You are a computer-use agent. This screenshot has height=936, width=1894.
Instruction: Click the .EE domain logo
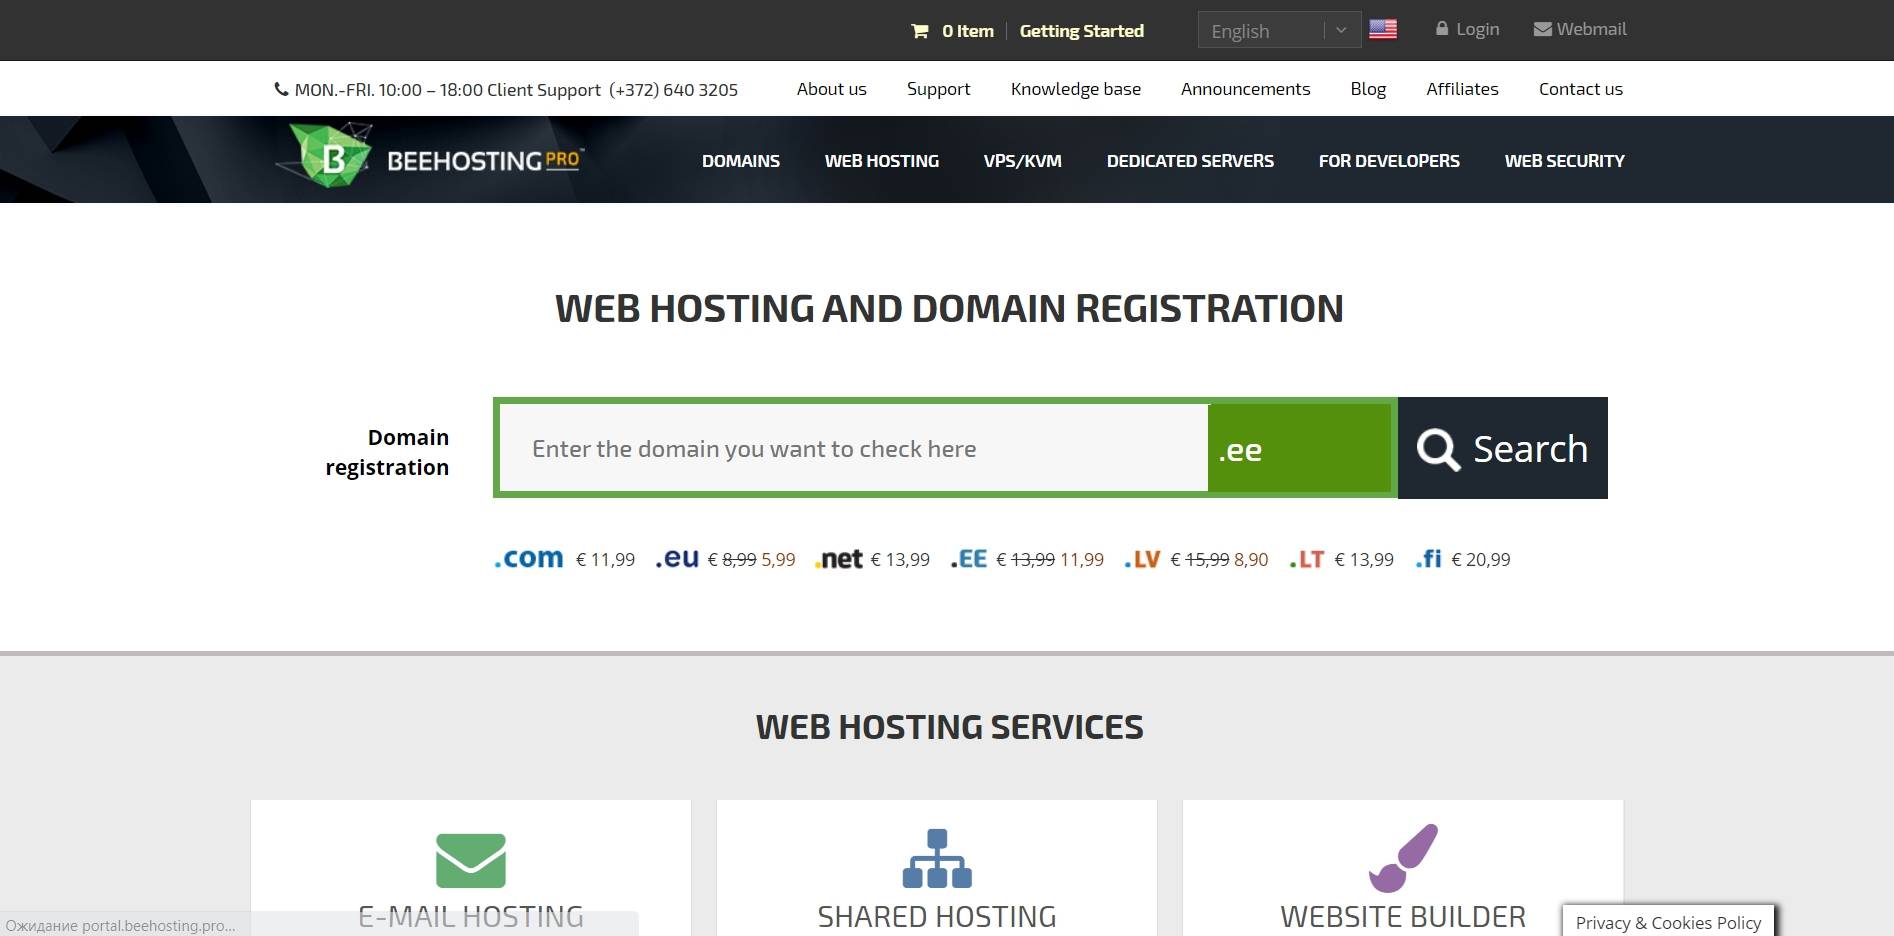[x=969, y=559]
